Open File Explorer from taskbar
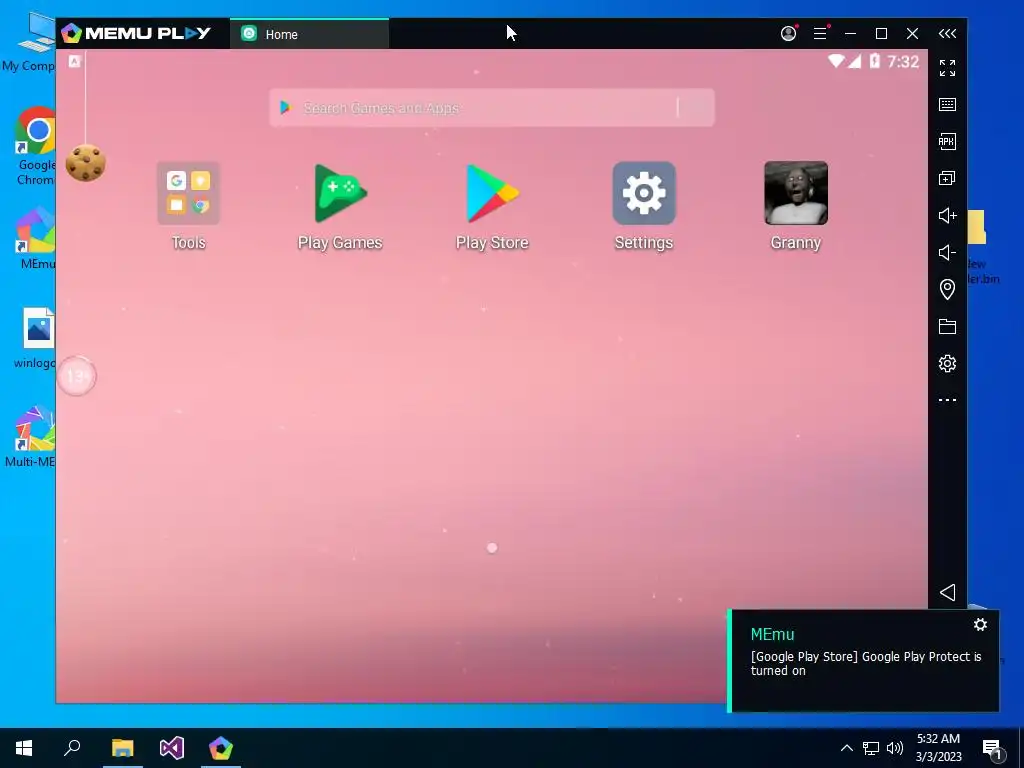This screenshot has height=768, width=1024. (122, 748)
